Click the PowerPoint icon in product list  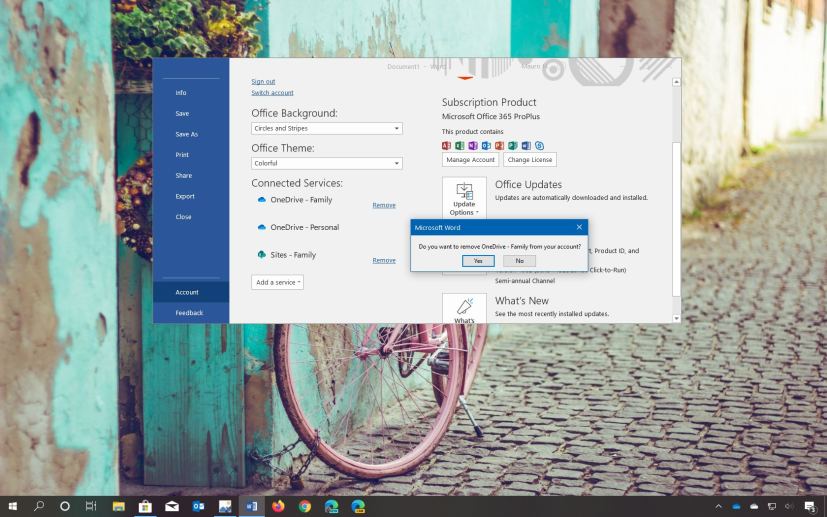point(499,146)
